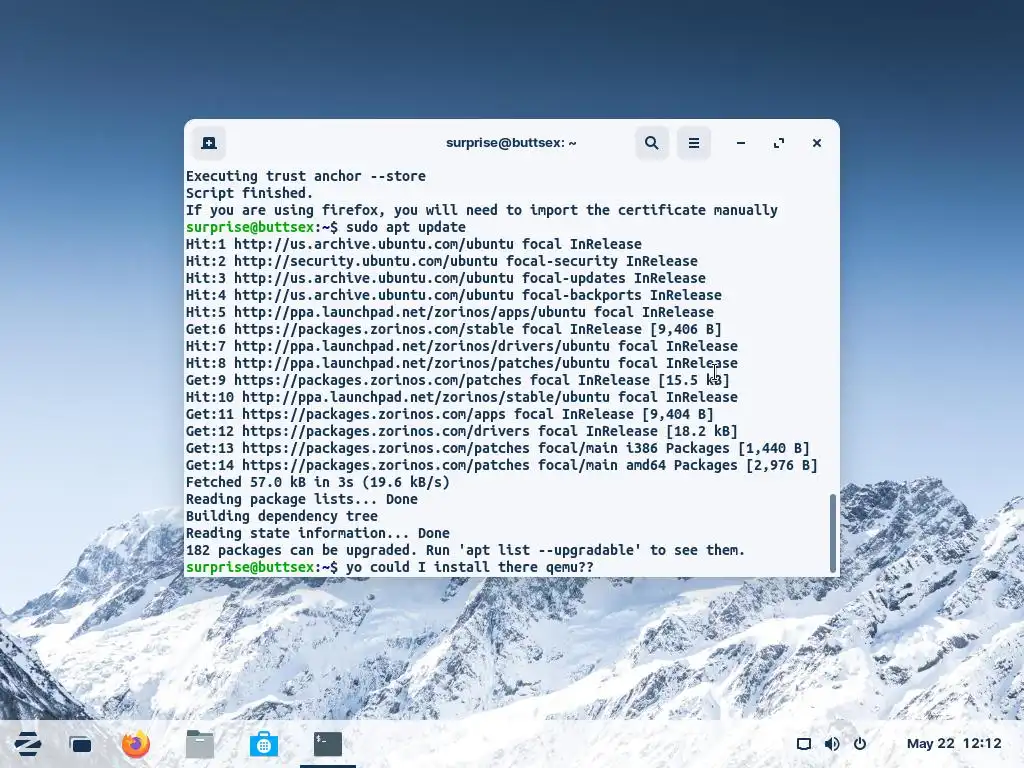
Task: Open a new terminal tab
Action: click(209, 143)
